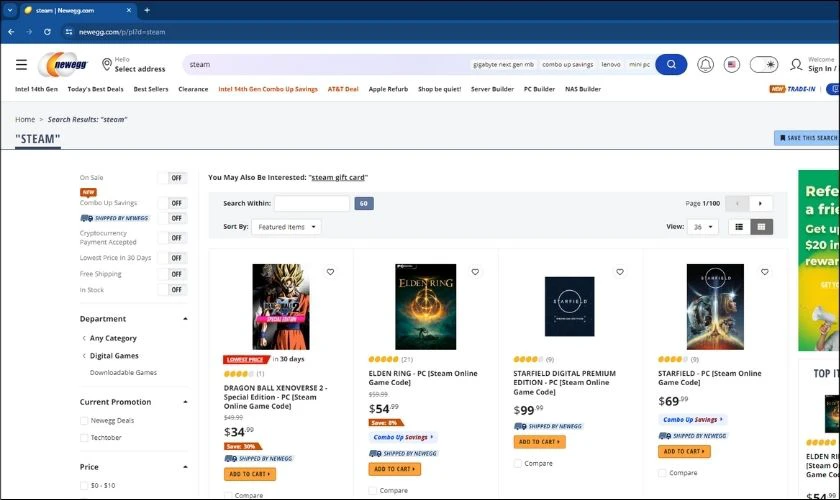The height and width of the screenshot is (500, 840).
Task: Click the blue search magnifier button
Action: (671, 64)
